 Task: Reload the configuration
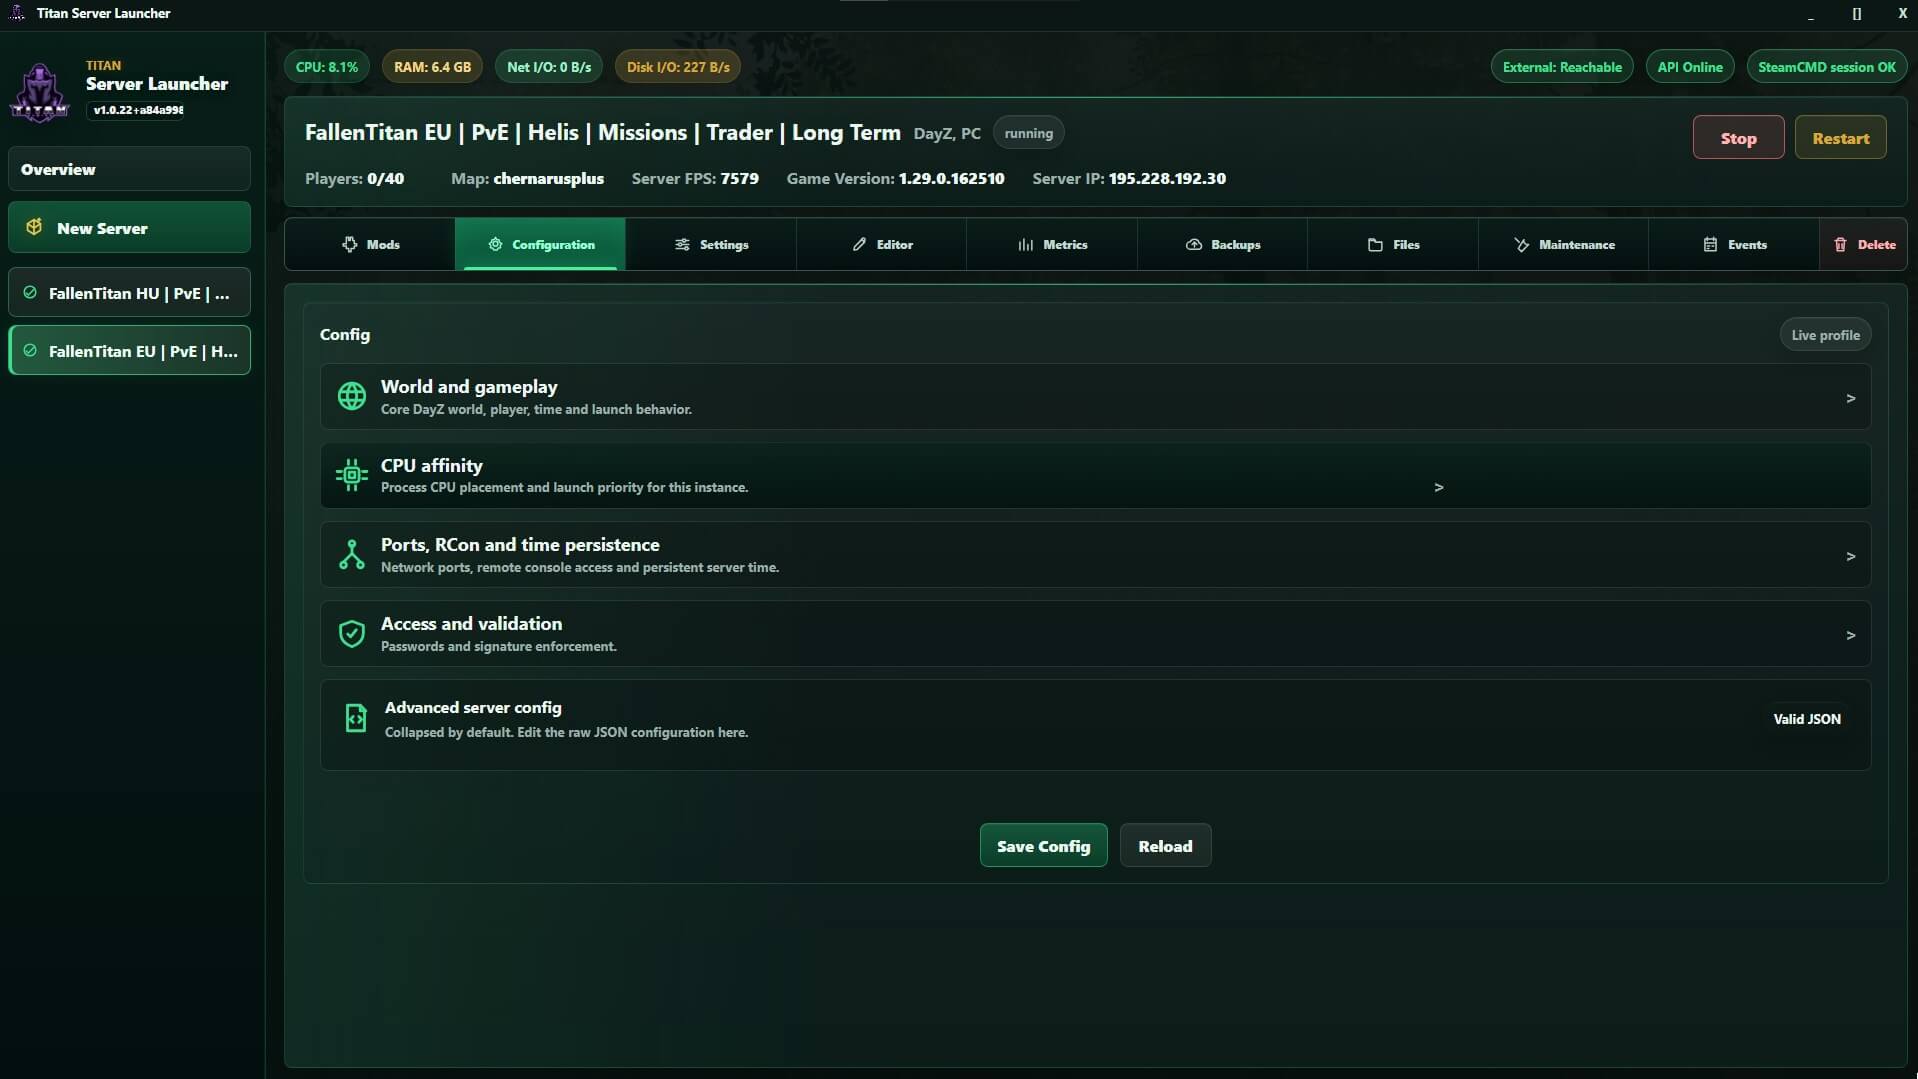click(1165, 845)
